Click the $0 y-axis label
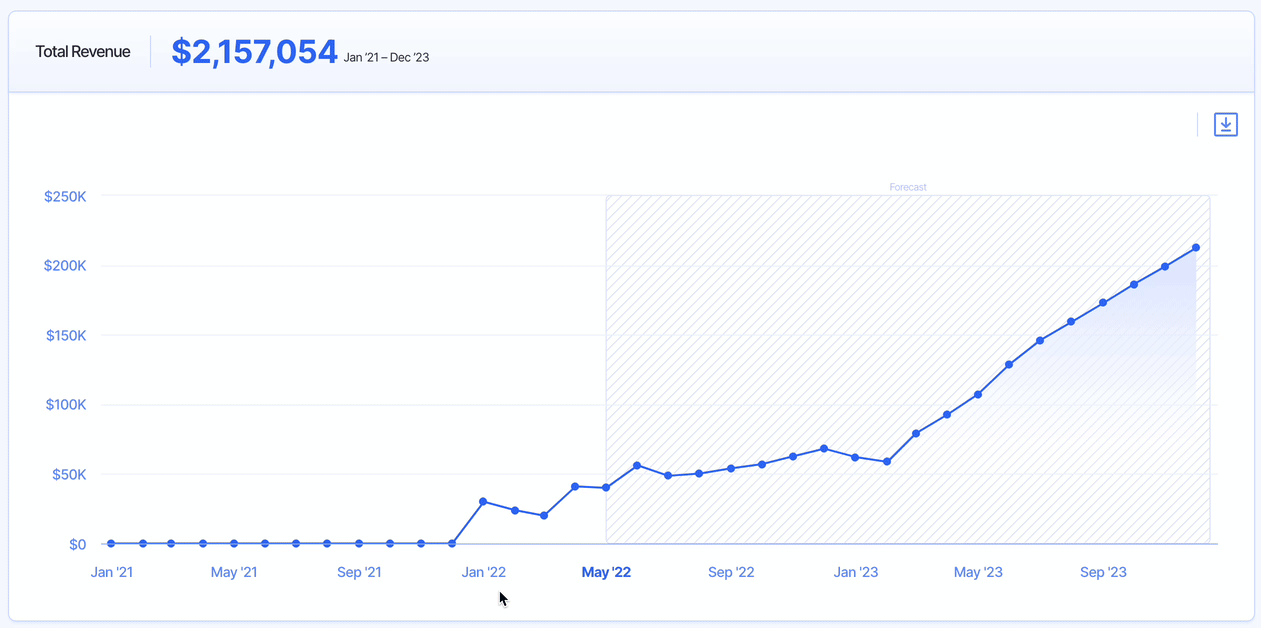1261x628 pixels. point(77,545)
